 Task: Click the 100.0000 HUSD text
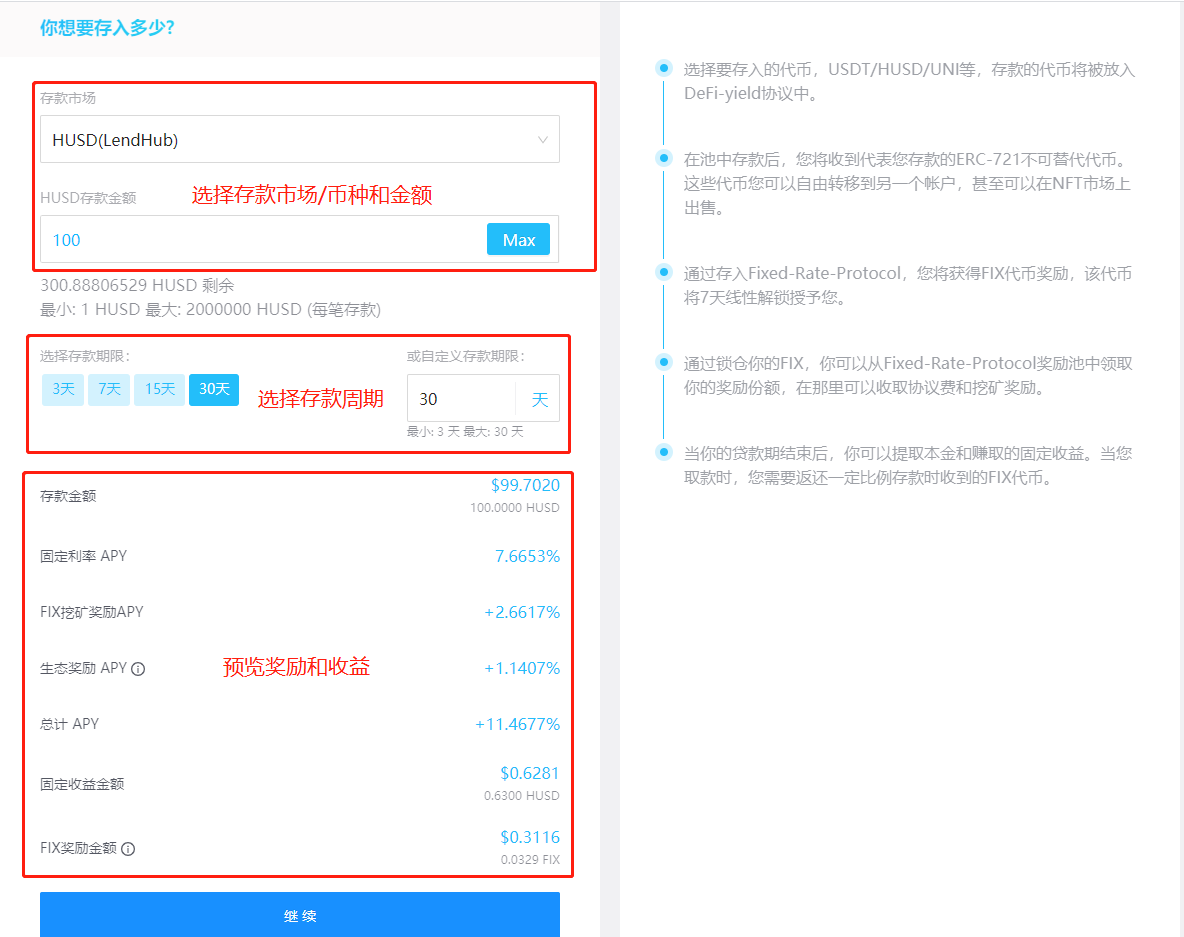[x=515, y=508]
